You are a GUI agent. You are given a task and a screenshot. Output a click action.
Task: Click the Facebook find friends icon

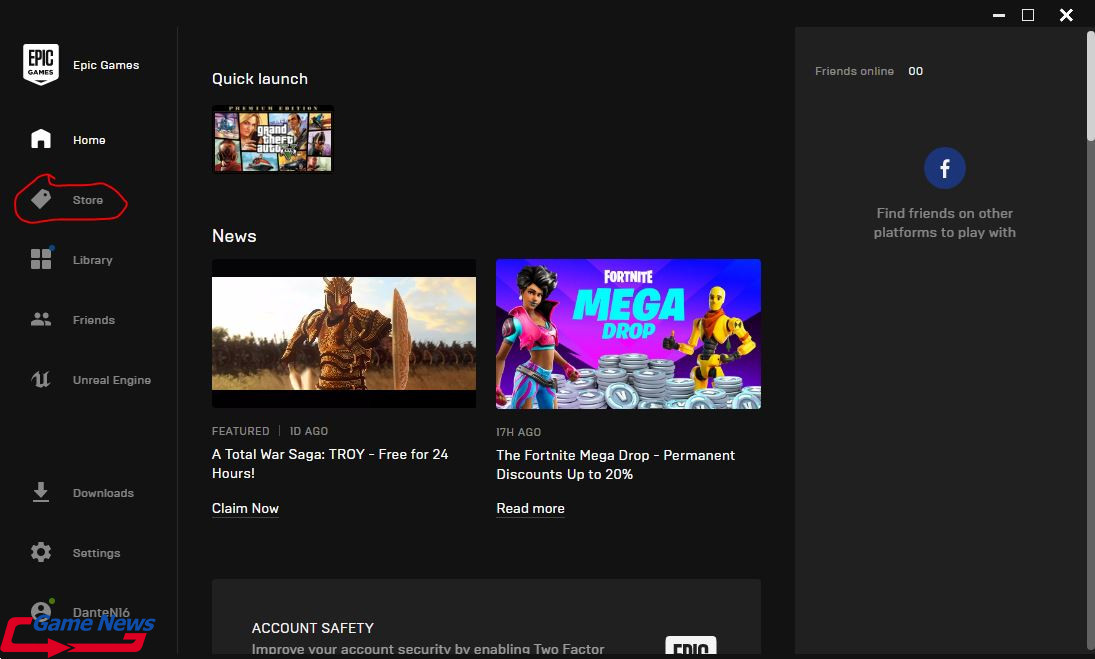[x=945, y=168]
